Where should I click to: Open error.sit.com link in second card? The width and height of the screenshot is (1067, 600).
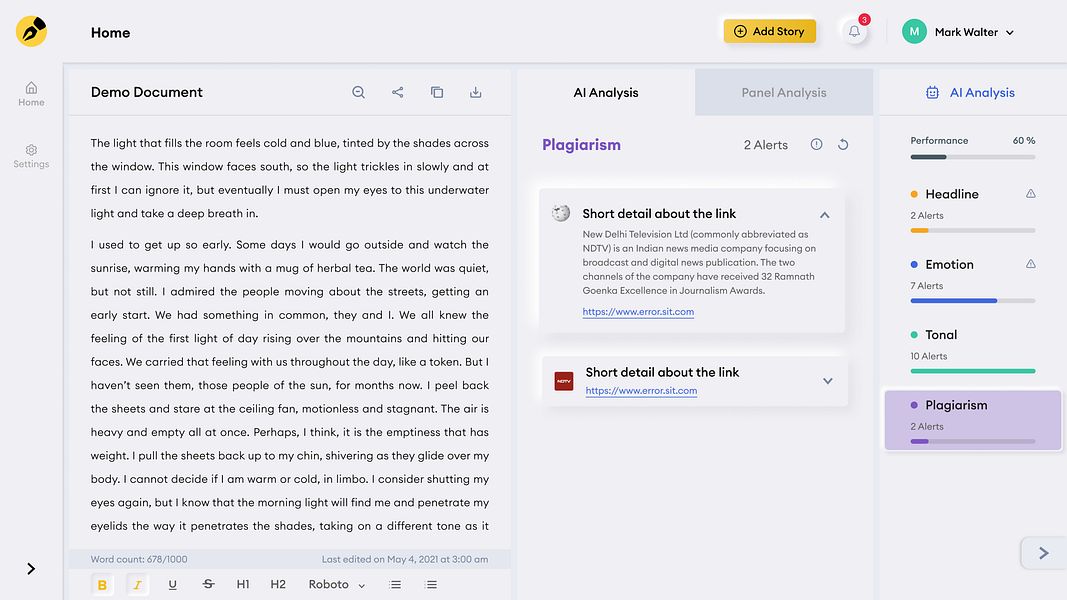tap(641, 390)
